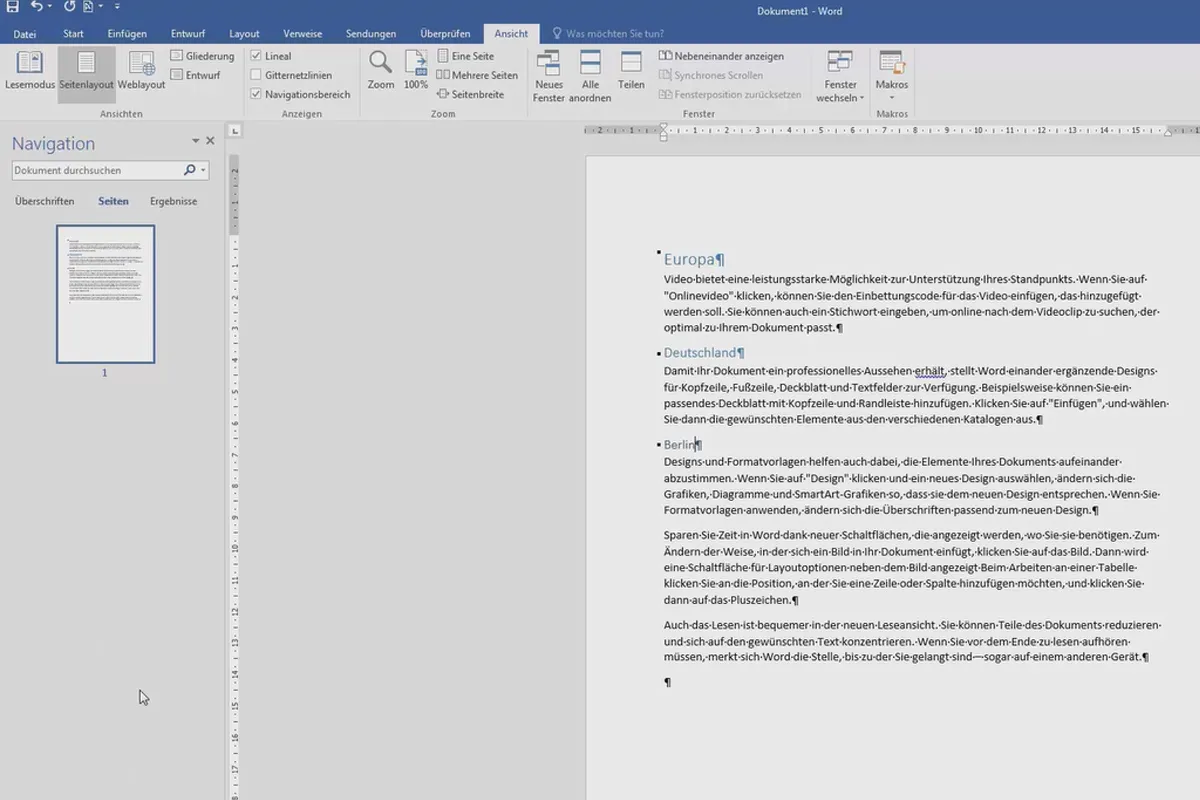Open the Zoom dialog magnifier

pos(380,70)
